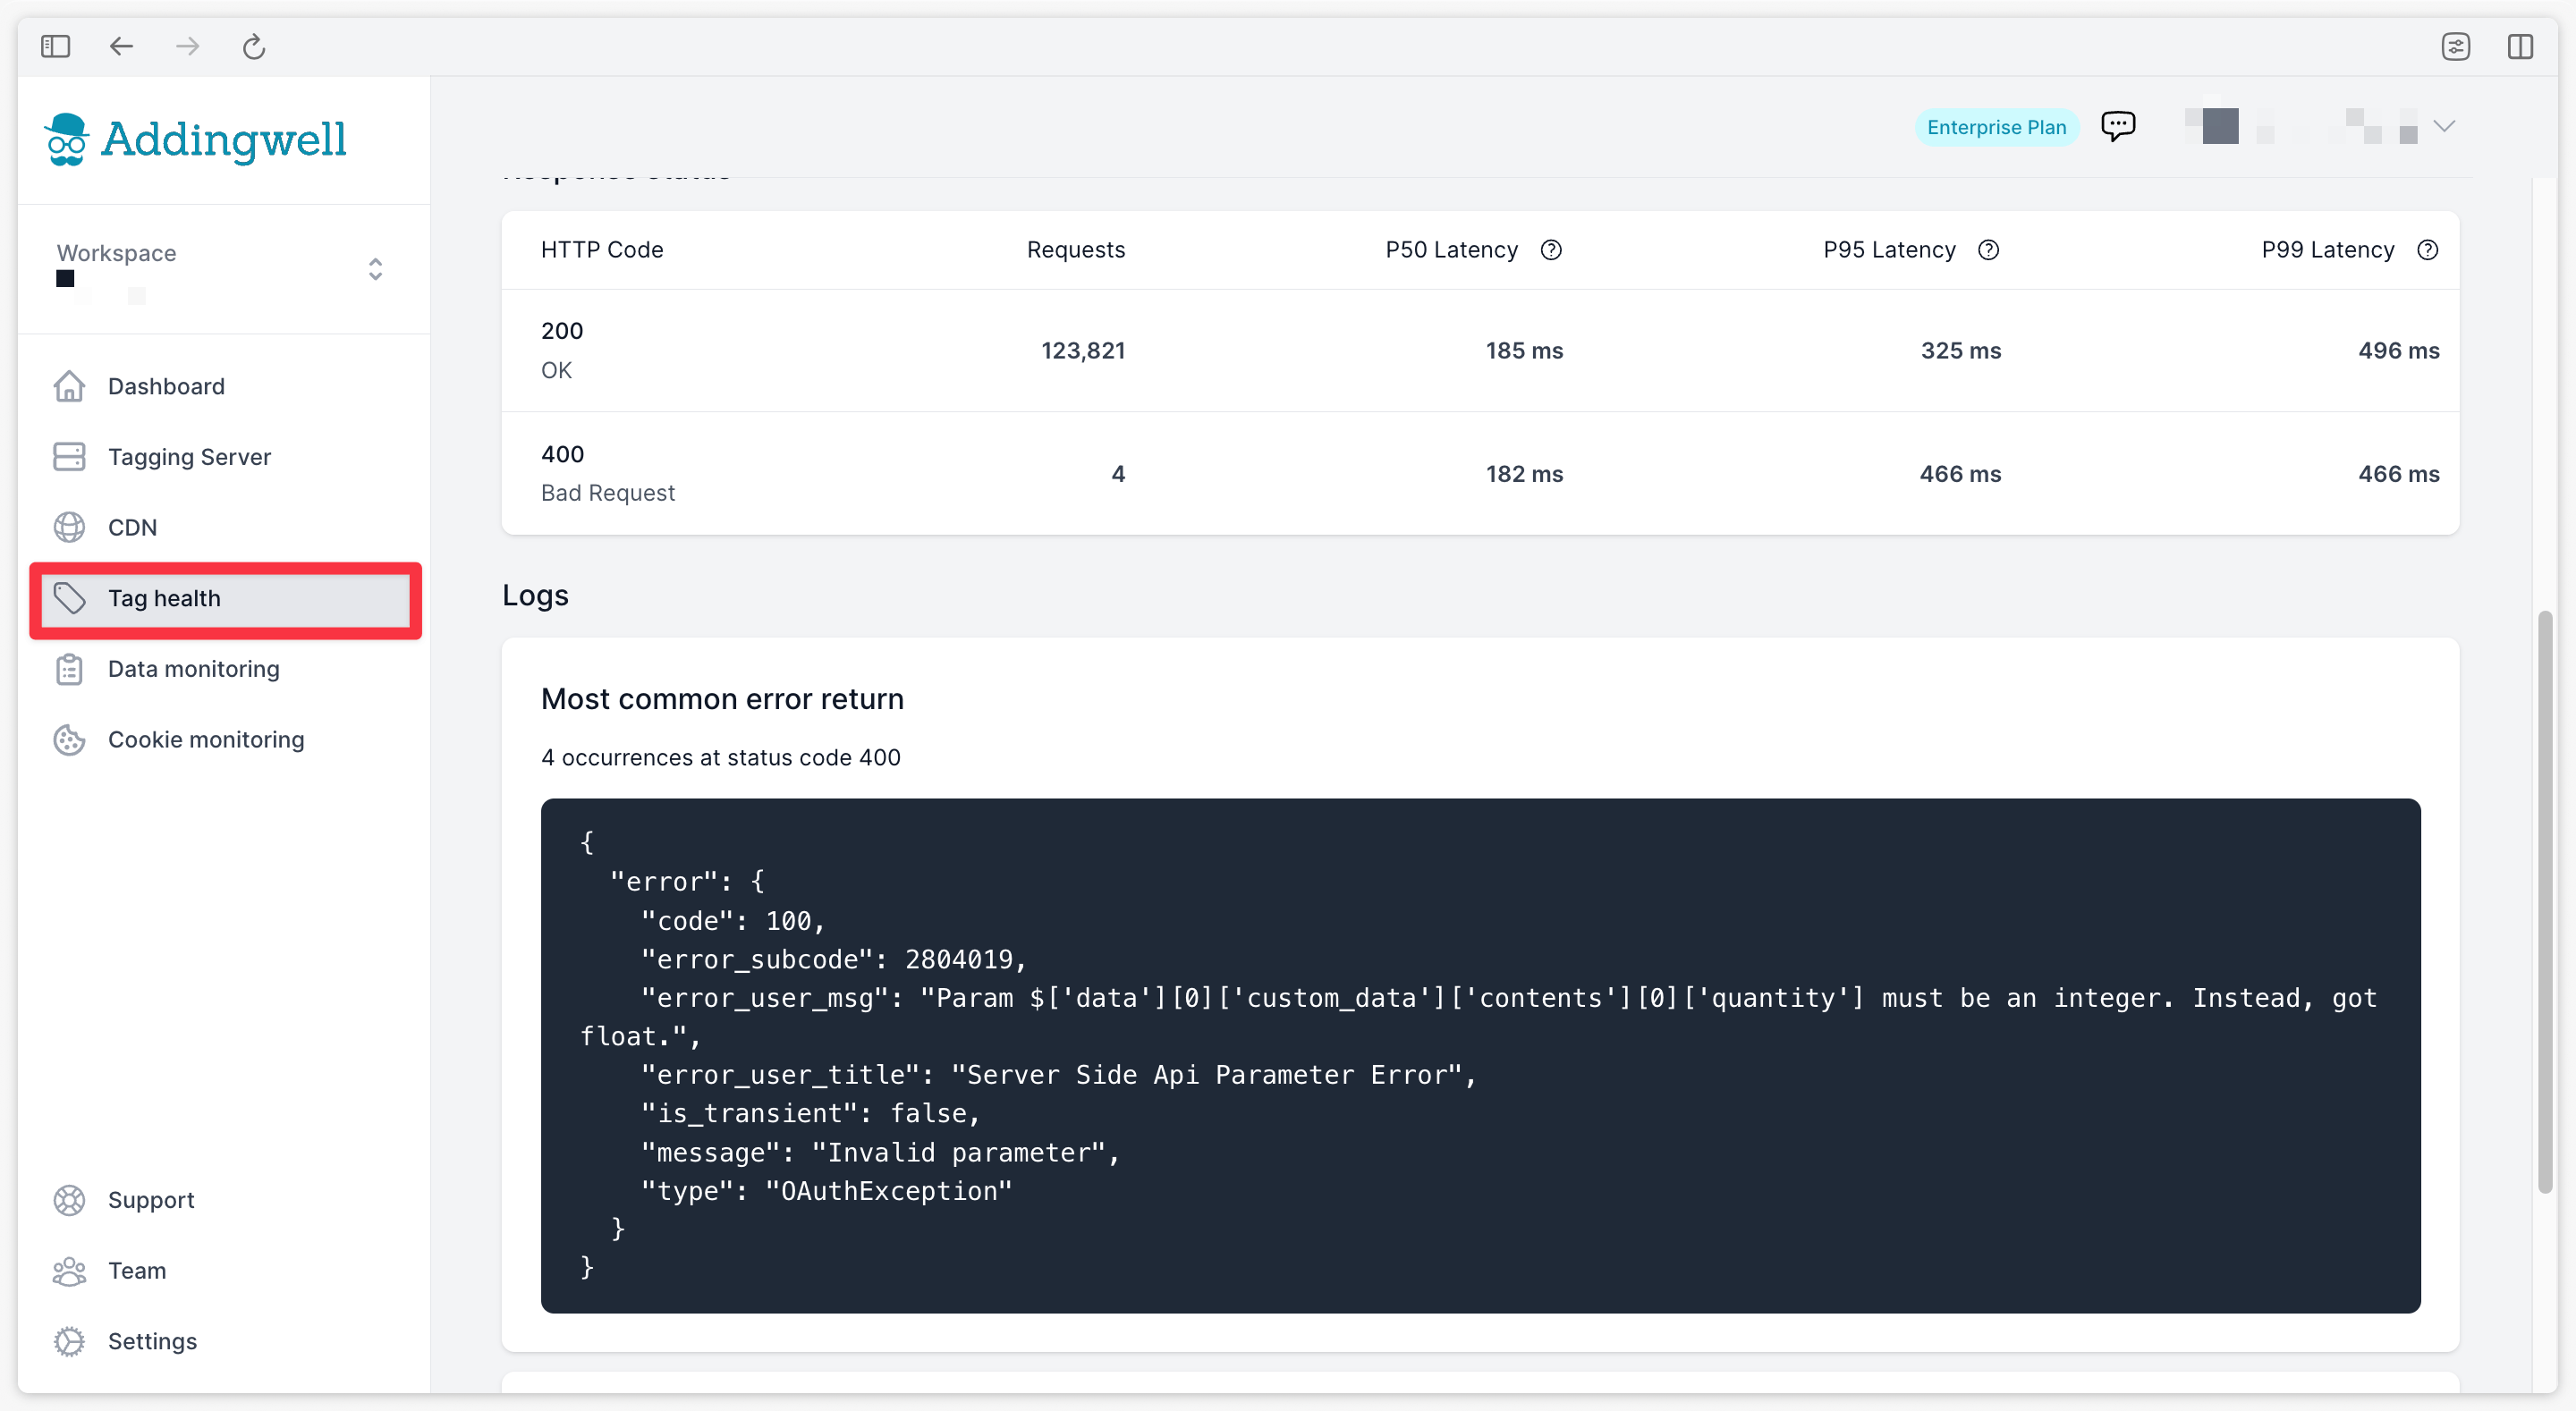Screen dimensions: 2576x1411
Task: Select the Team icon in sidebar
Action: pos(70,1271)
